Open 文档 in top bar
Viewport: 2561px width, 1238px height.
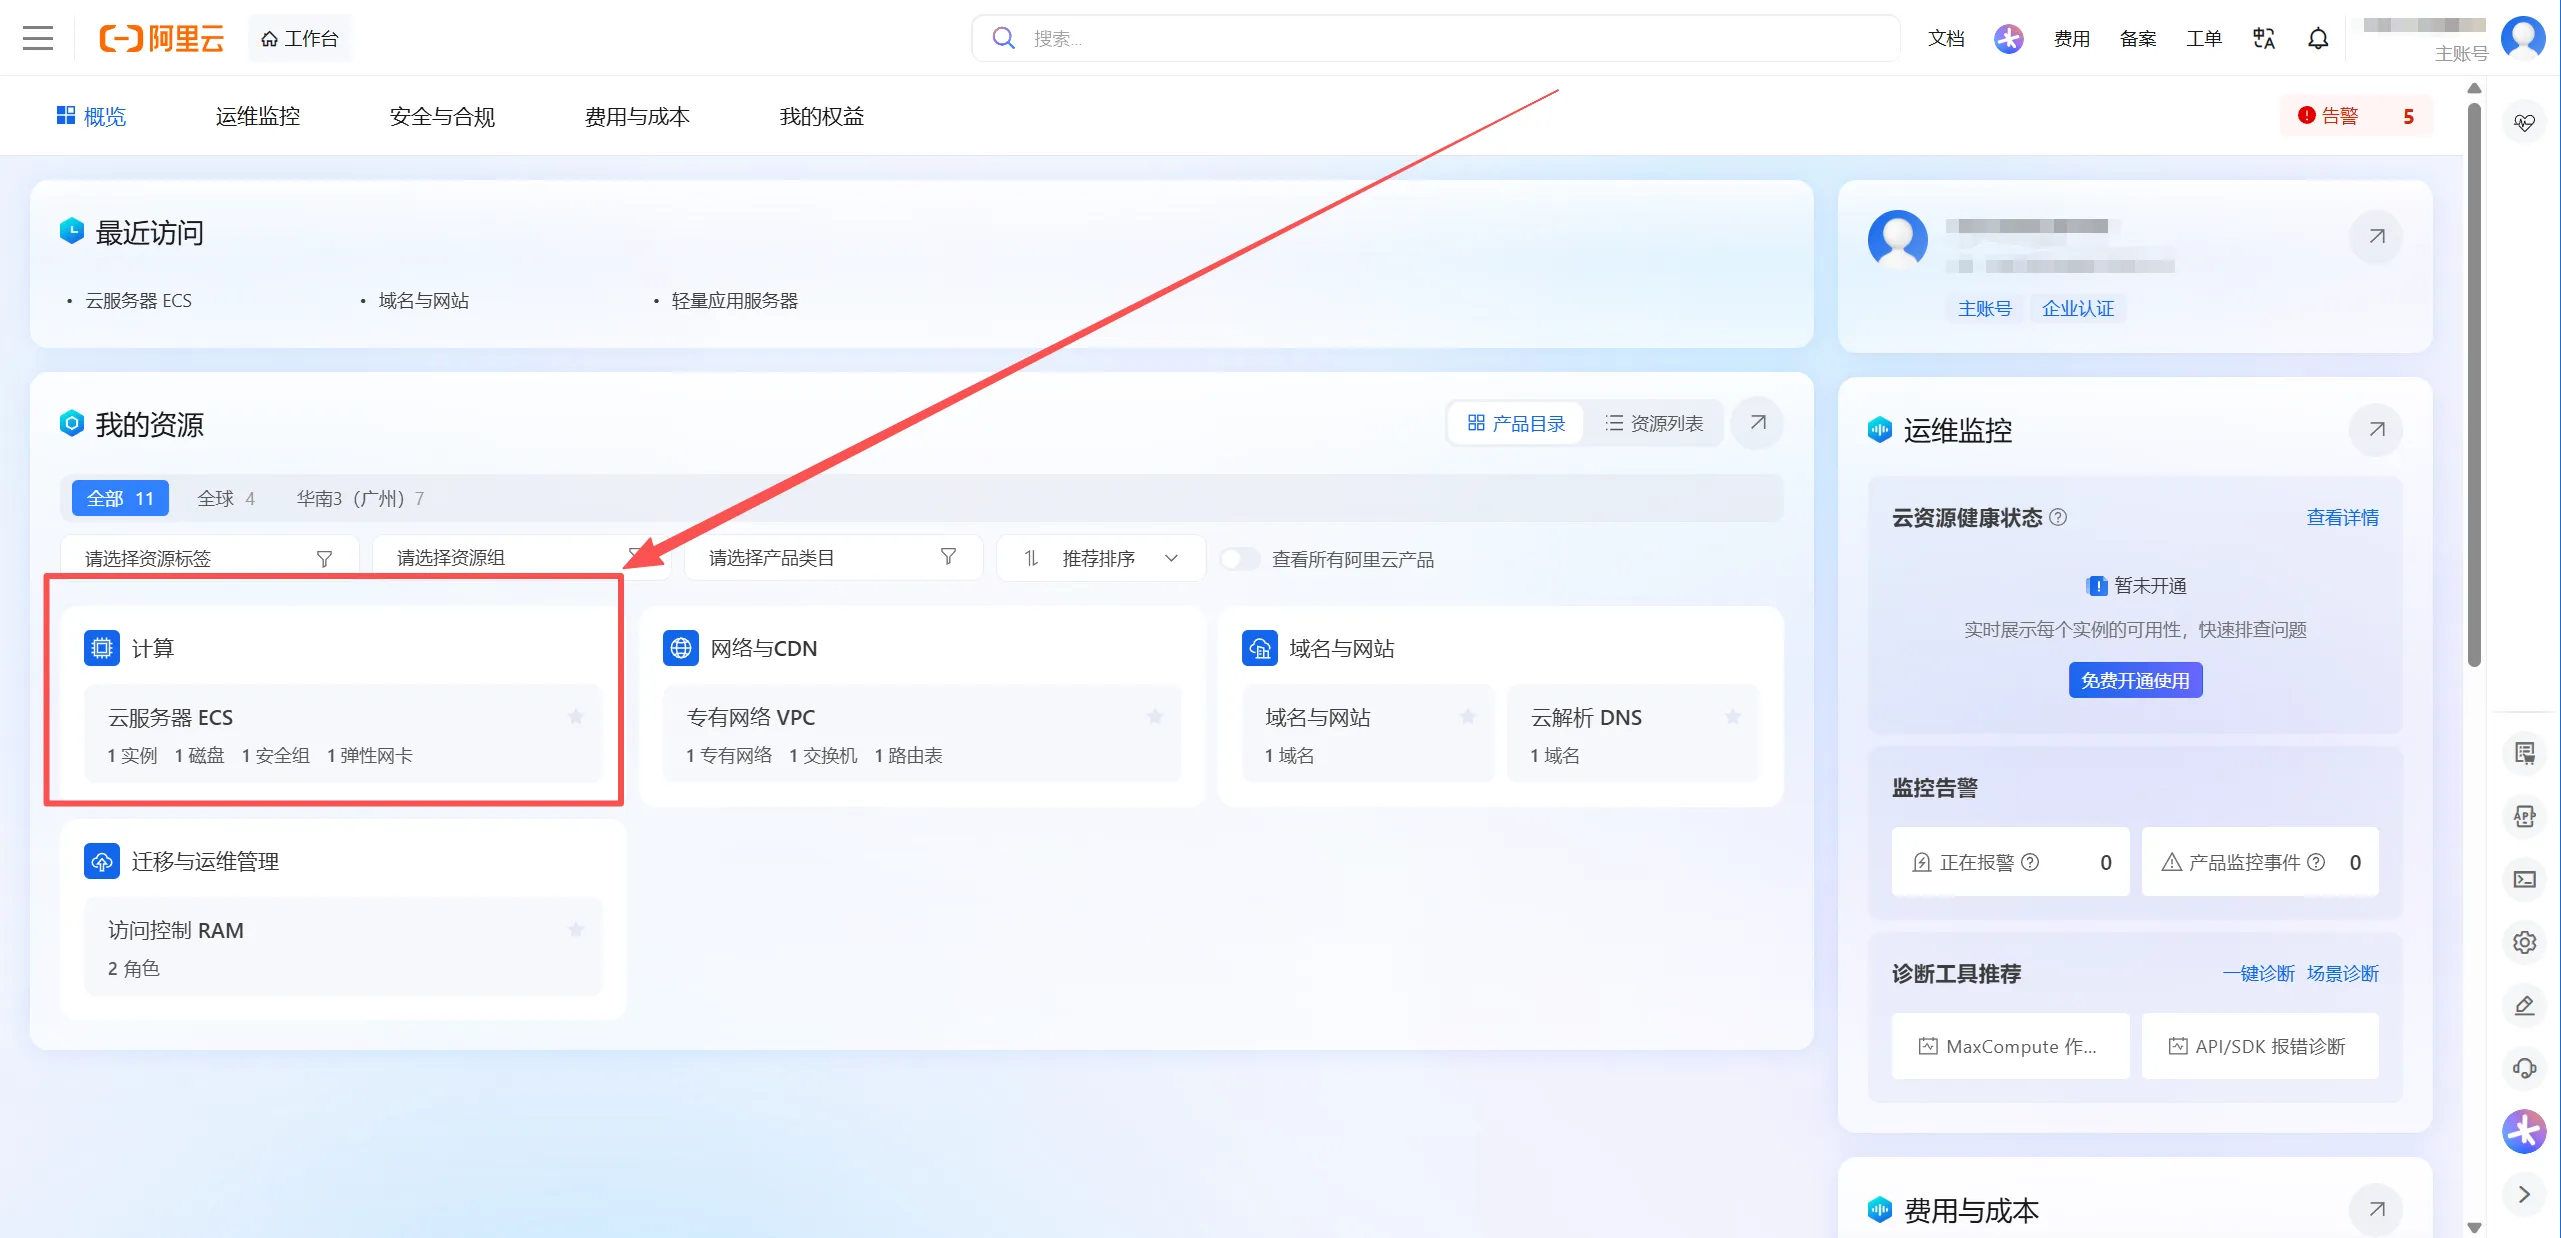click(x=1946, y=38)
